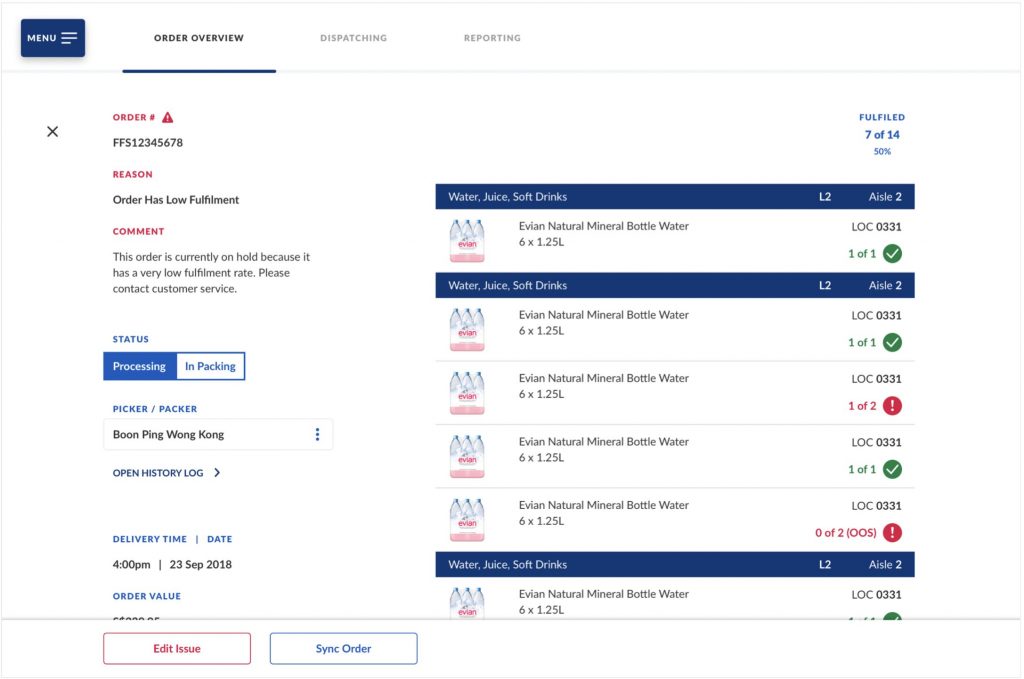Select the order number FFS12345678
This screenshot has width=1024, height=679.
tap(148, 142)
